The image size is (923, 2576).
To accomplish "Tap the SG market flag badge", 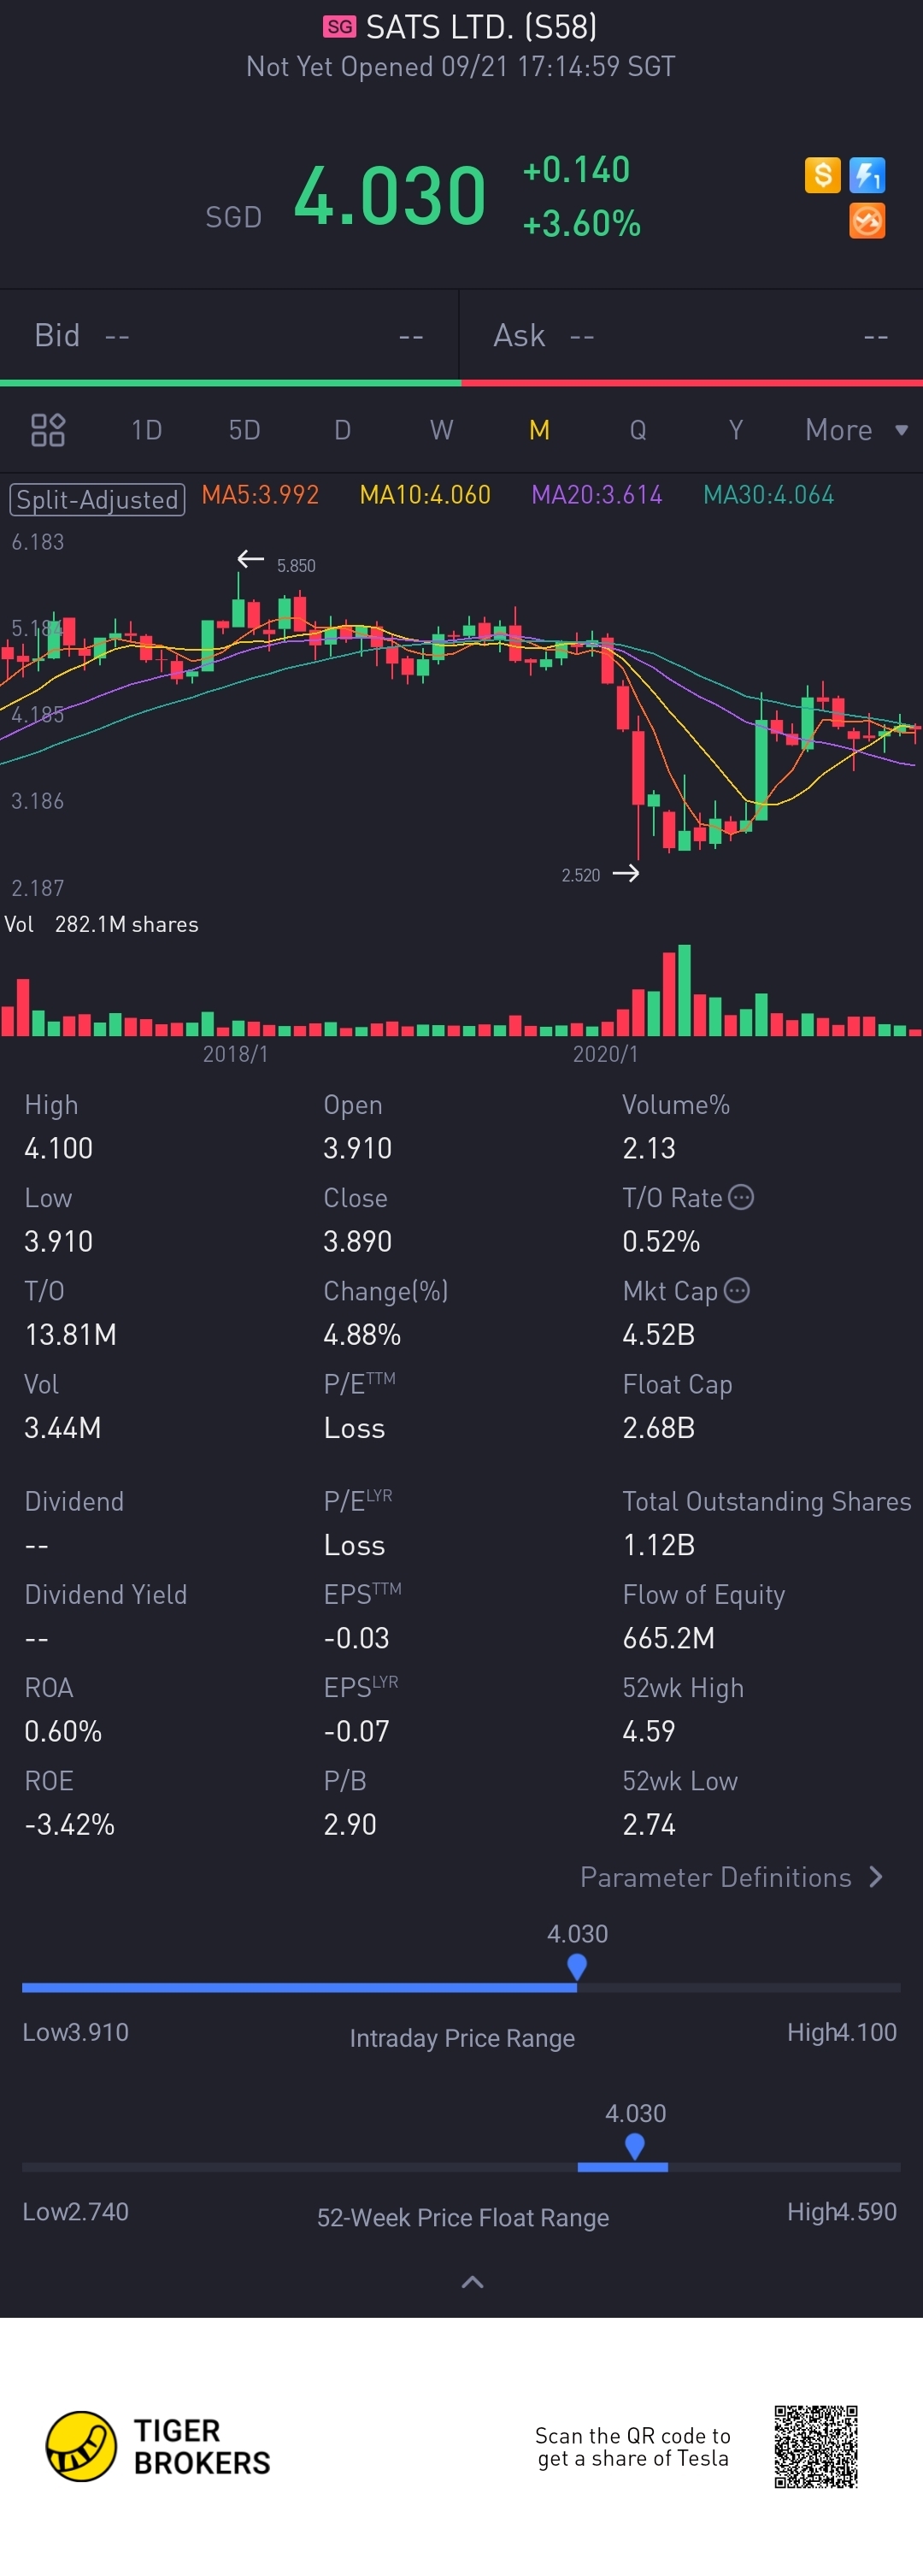I will pos(339,27).
